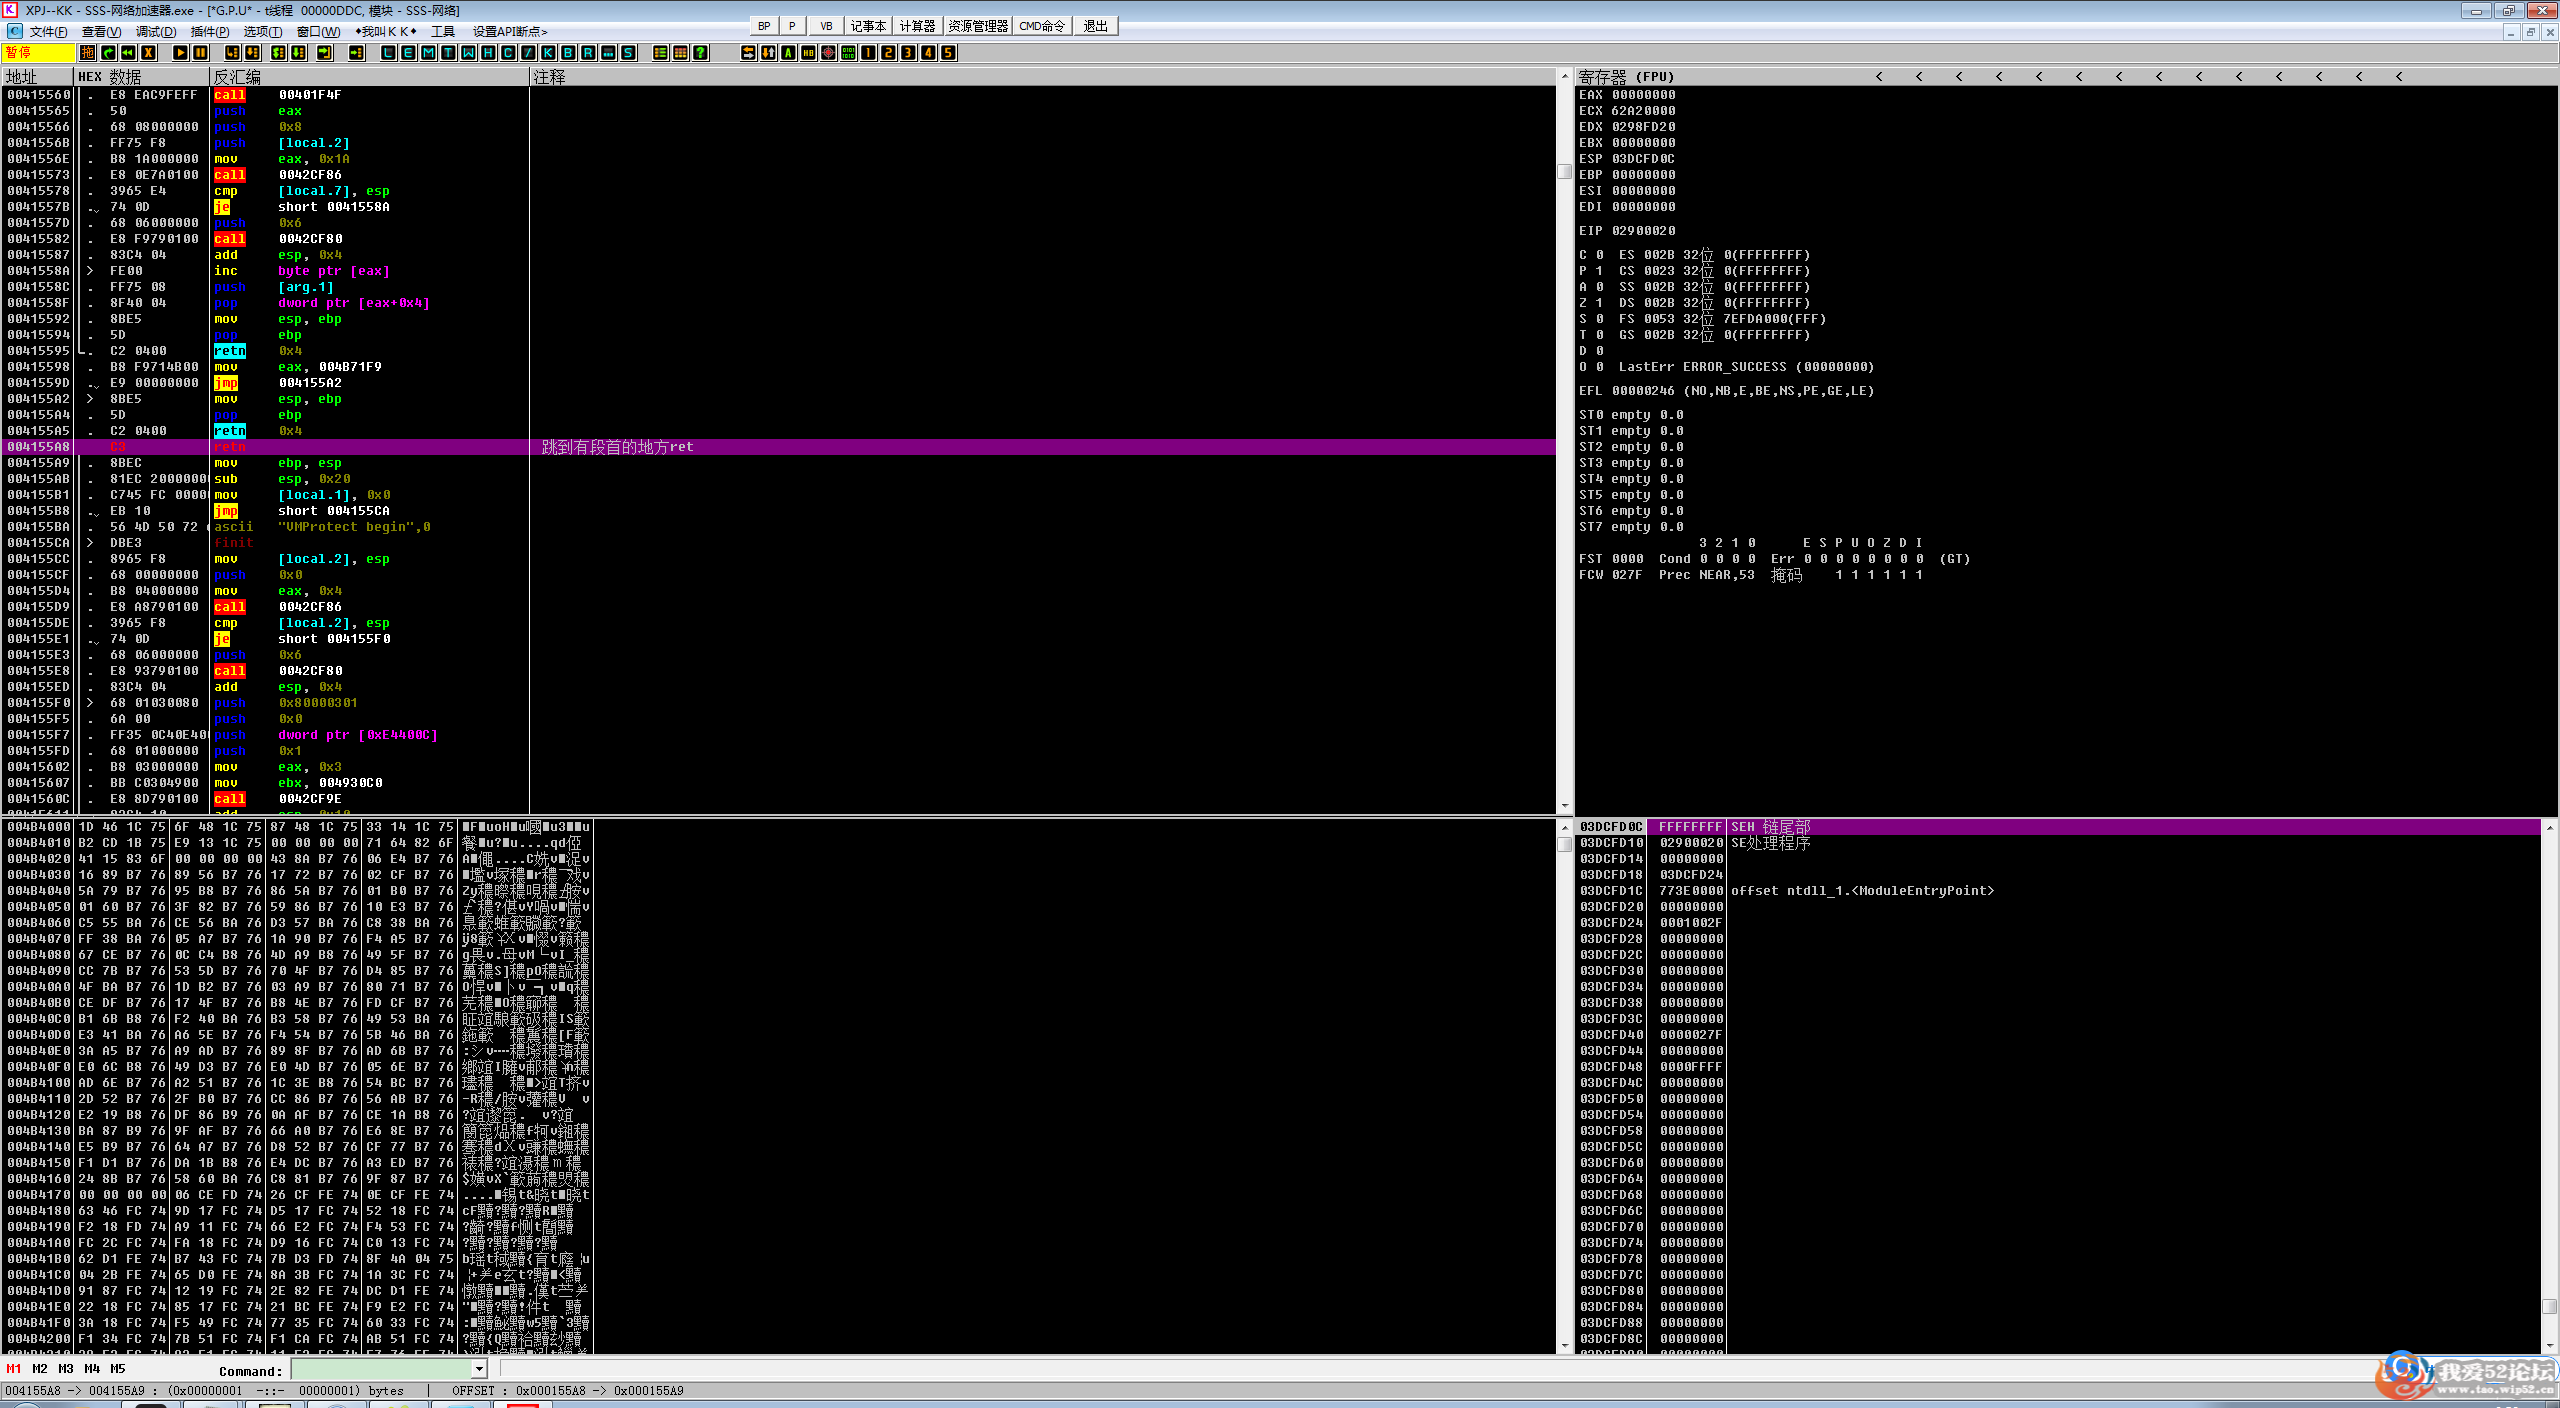Viewport: 2560px width, 1408px height.
Task: Open the 文件(F) menu
Action: pos(48,32)
